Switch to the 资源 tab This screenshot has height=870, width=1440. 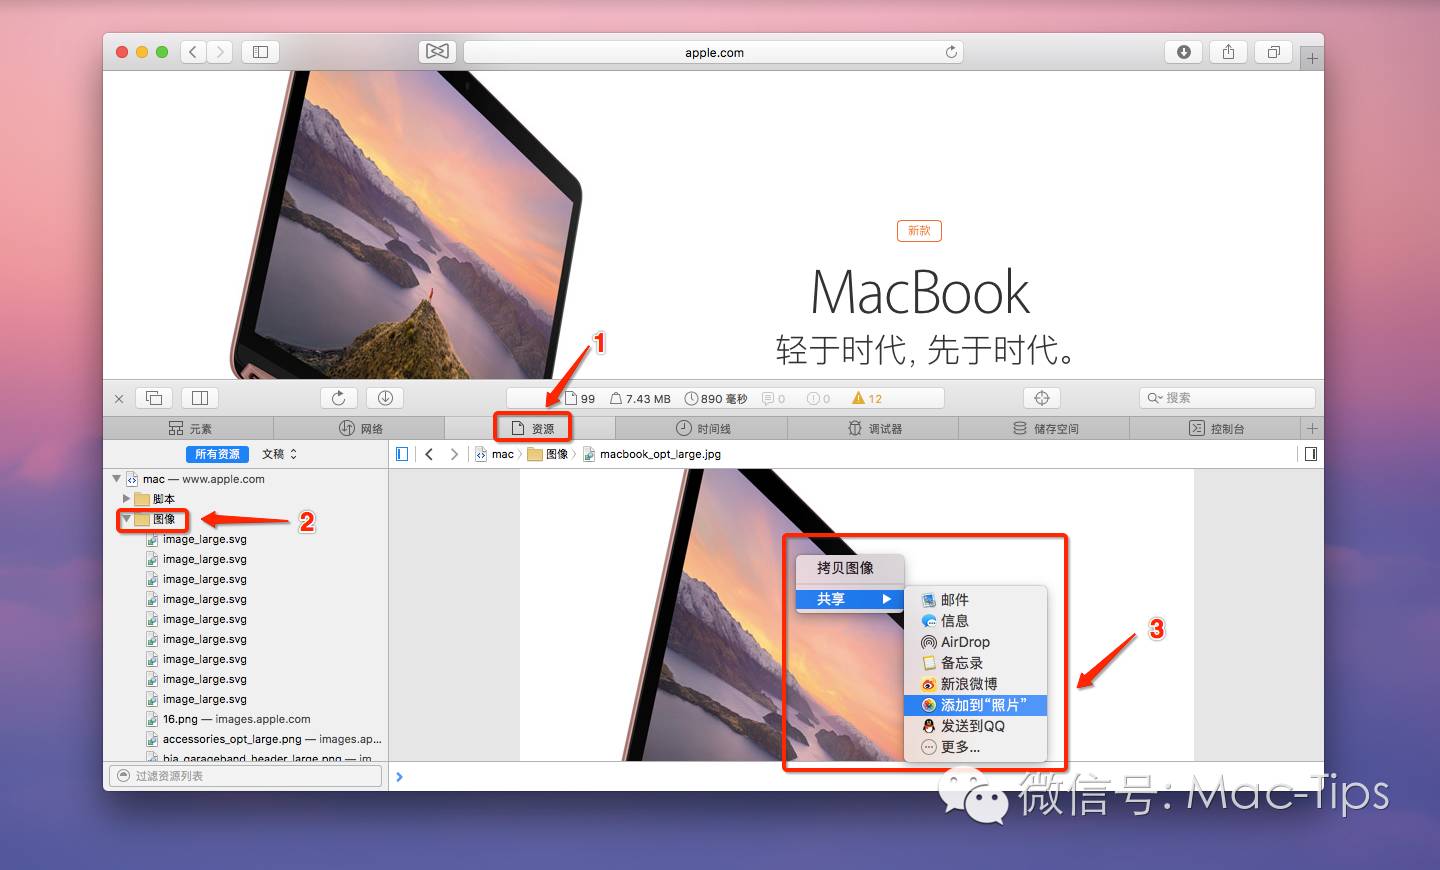(x=533, y=428)
